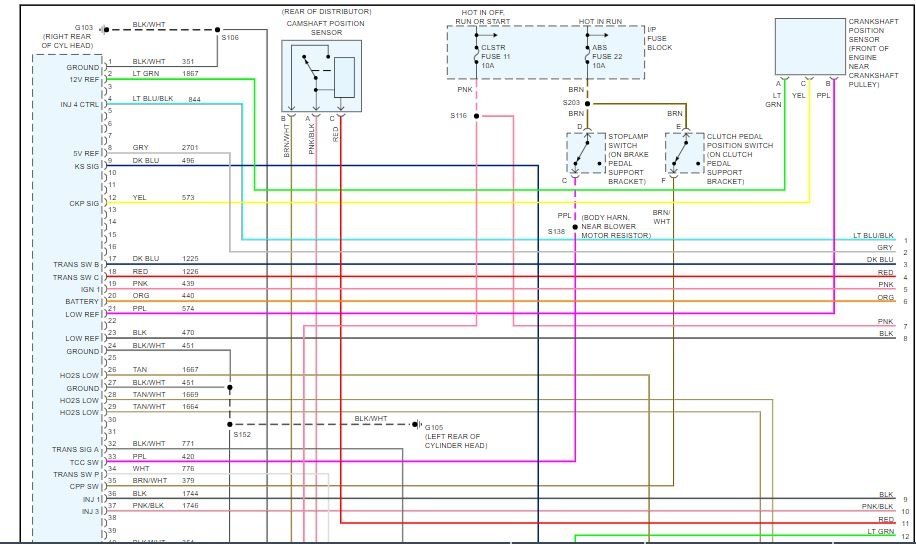Select circuit number 1667
Viewport: 916px width, 544px height.
[x=190, y=369]
